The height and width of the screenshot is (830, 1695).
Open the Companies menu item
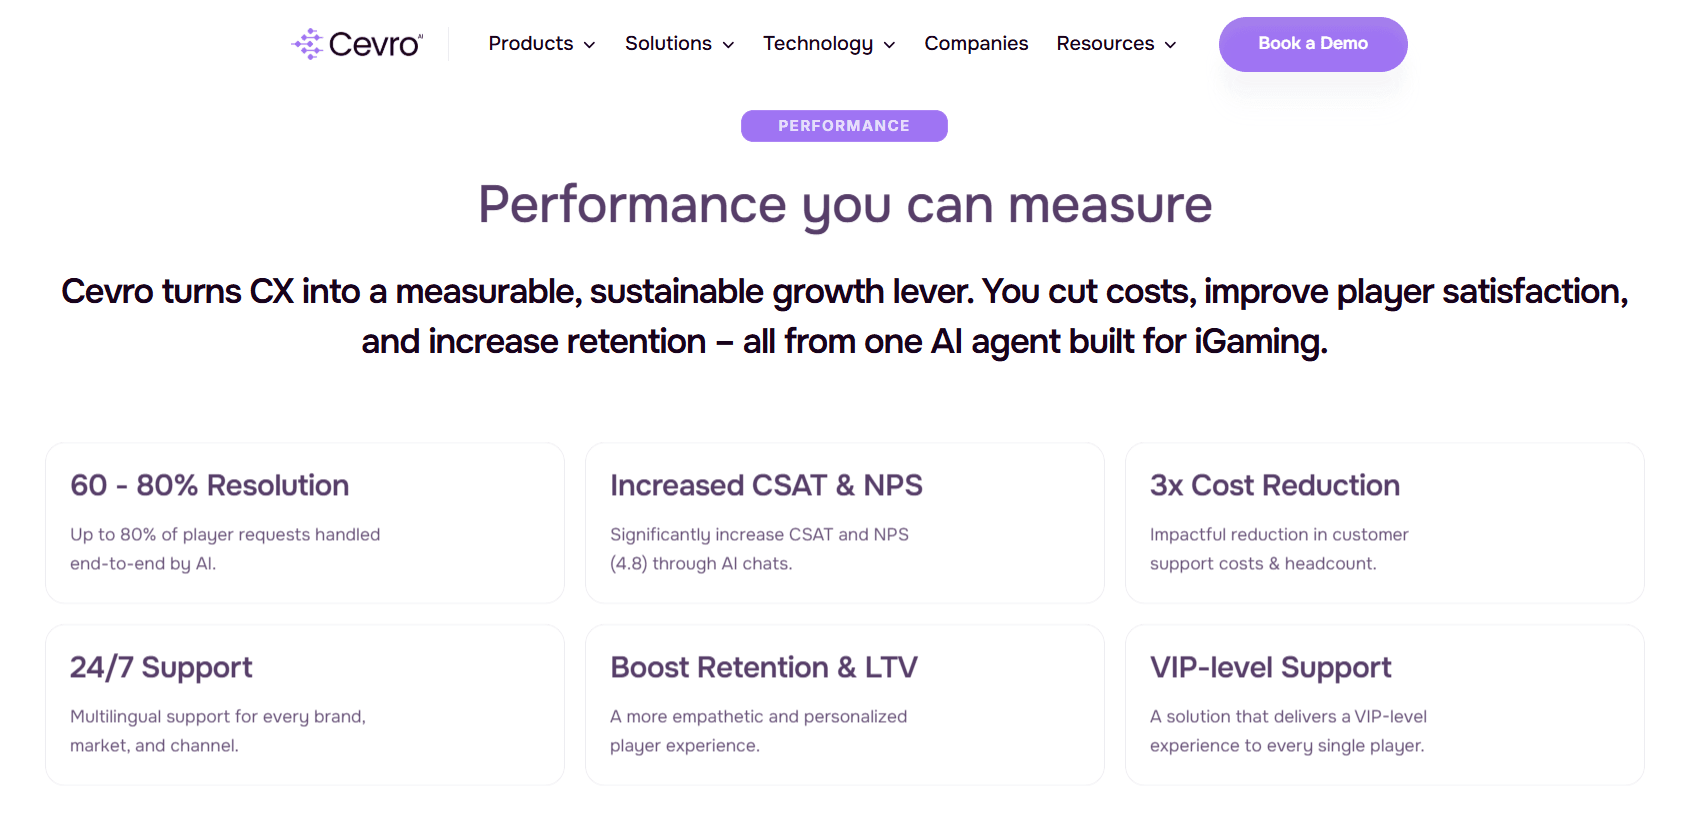pos(976,43)
